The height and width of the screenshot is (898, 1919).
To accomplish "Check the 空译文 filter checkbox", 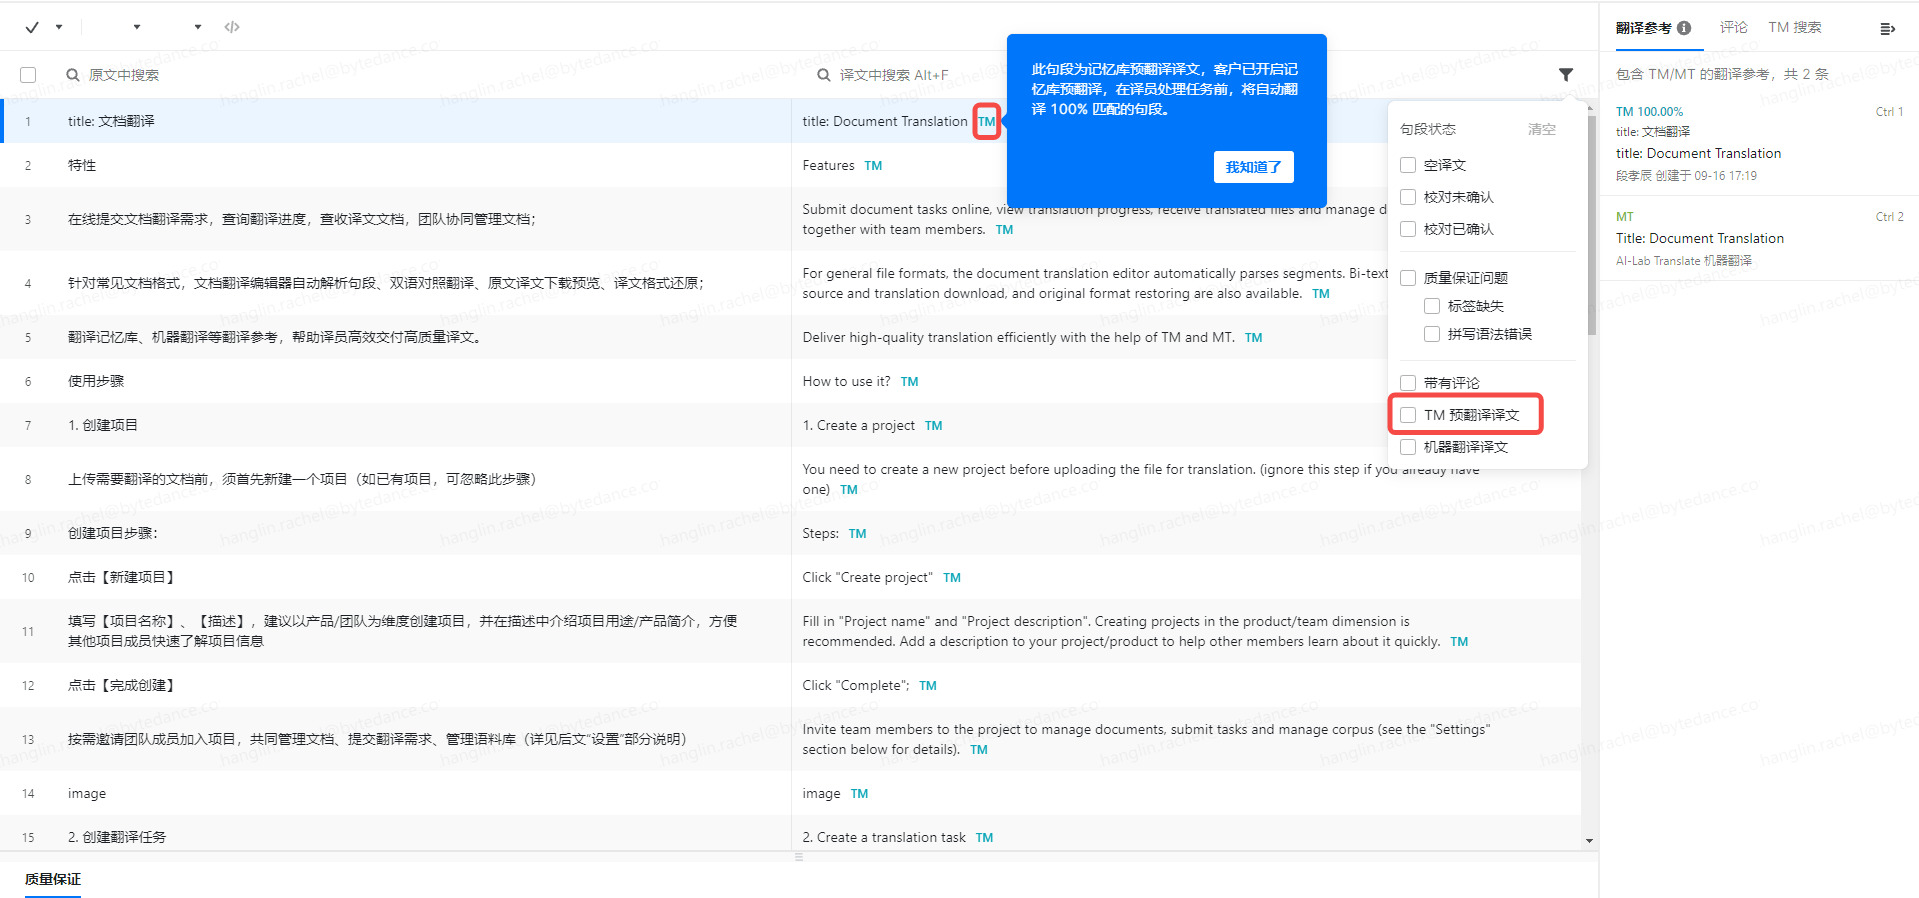I will pos(1408,165).
